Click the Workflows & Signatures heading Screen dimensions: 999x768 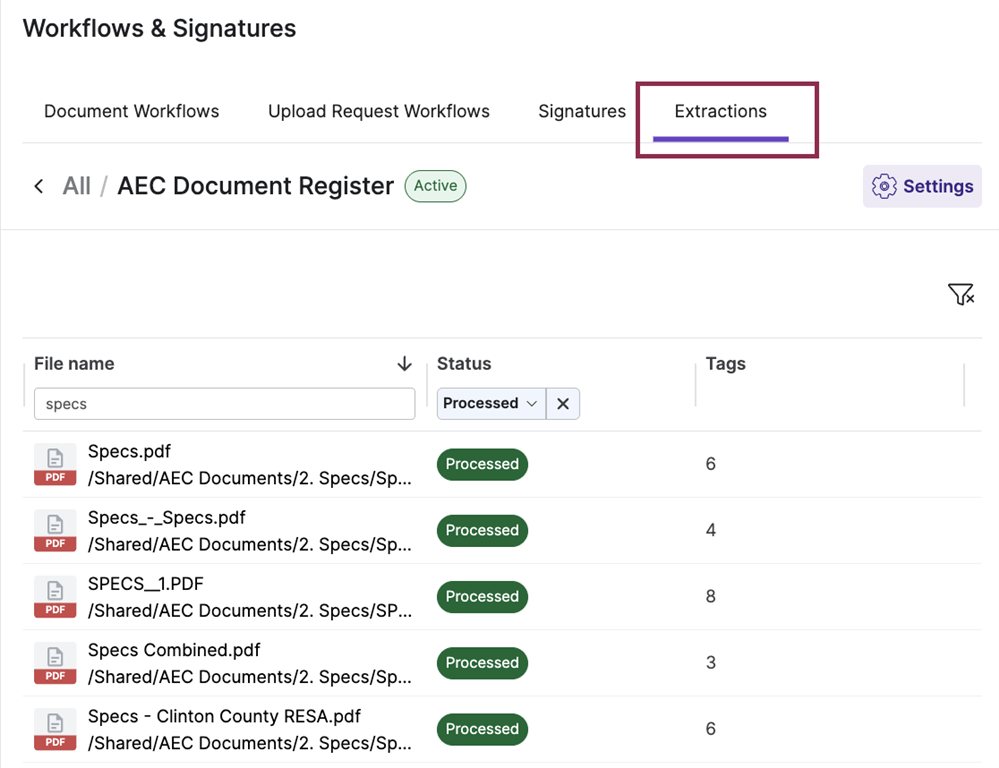point(159,29)
